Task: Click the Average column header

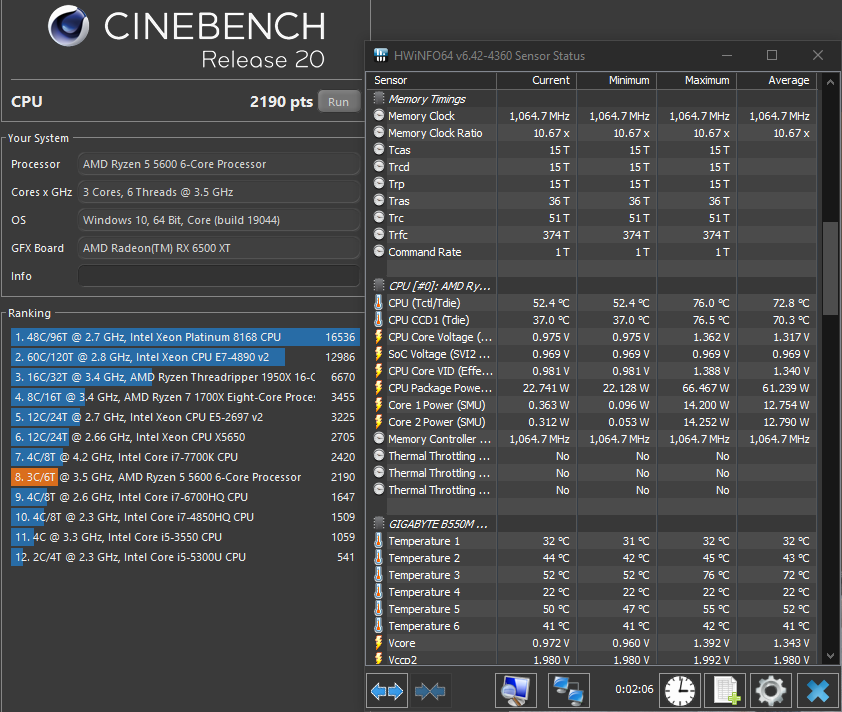Action: 776,80
